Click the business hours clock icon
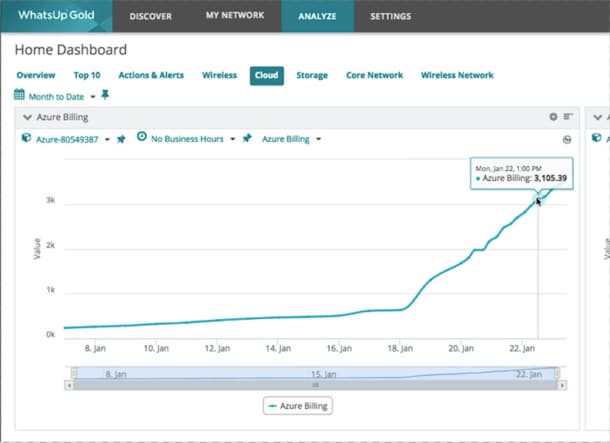Viewport: 610px width, 443px height. [x=142, y=137]
